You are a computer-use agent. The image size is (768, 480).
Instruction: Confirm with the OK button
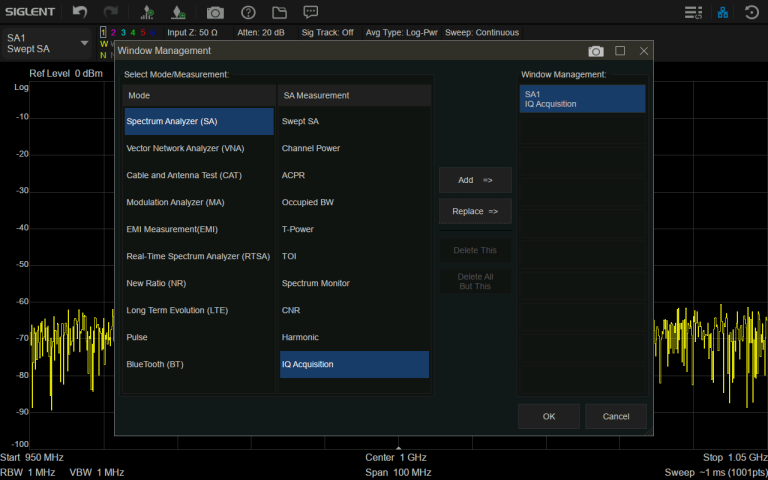[x=548, y=416]
